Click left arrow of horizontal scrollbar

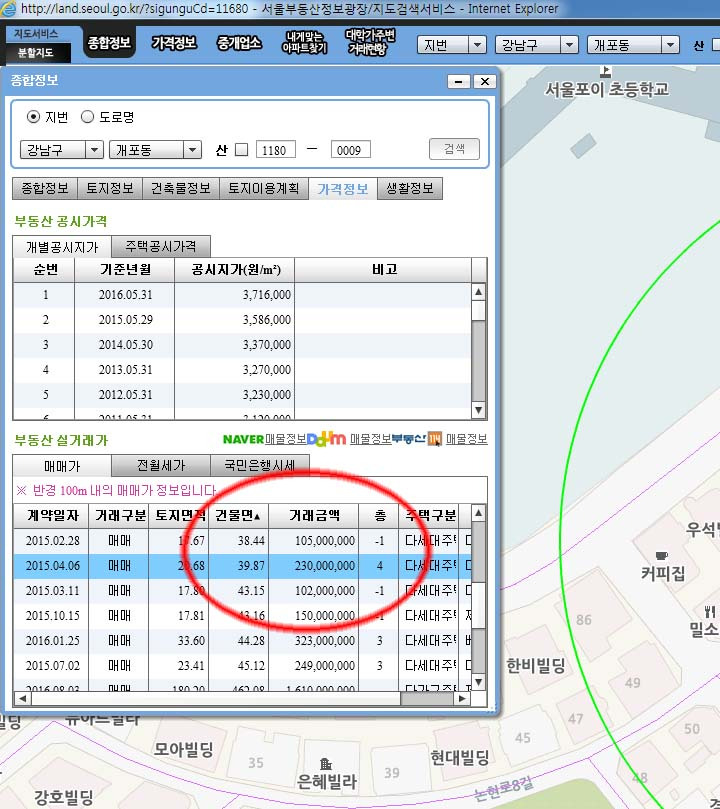[x=22, y=699]
